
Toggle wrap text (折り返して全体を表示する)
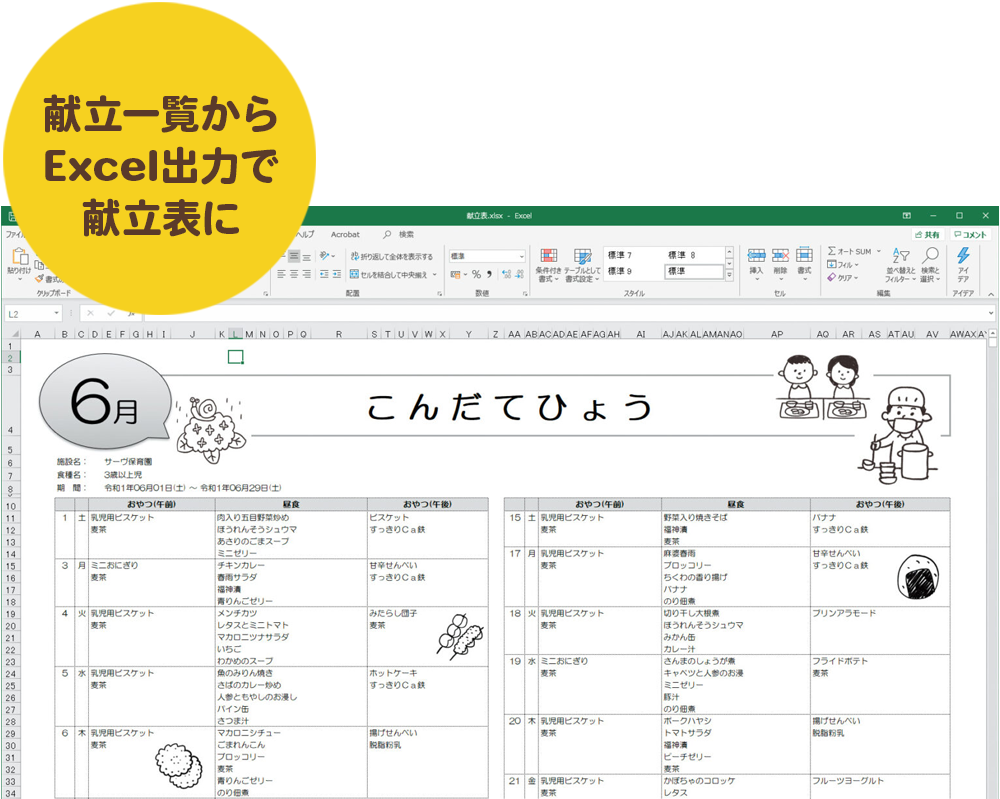pos(391,256)
